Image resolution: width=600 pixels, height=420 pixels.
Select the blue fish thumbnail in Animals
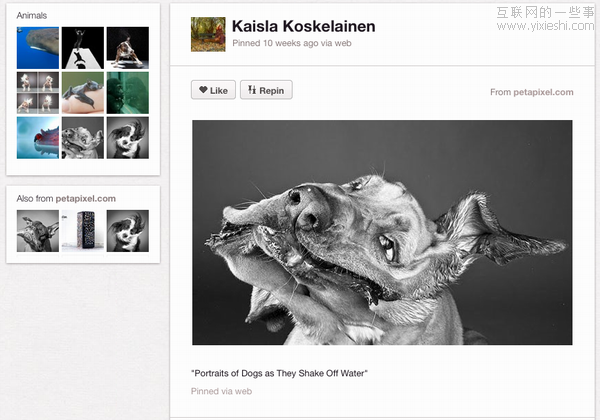click(38, 137)
